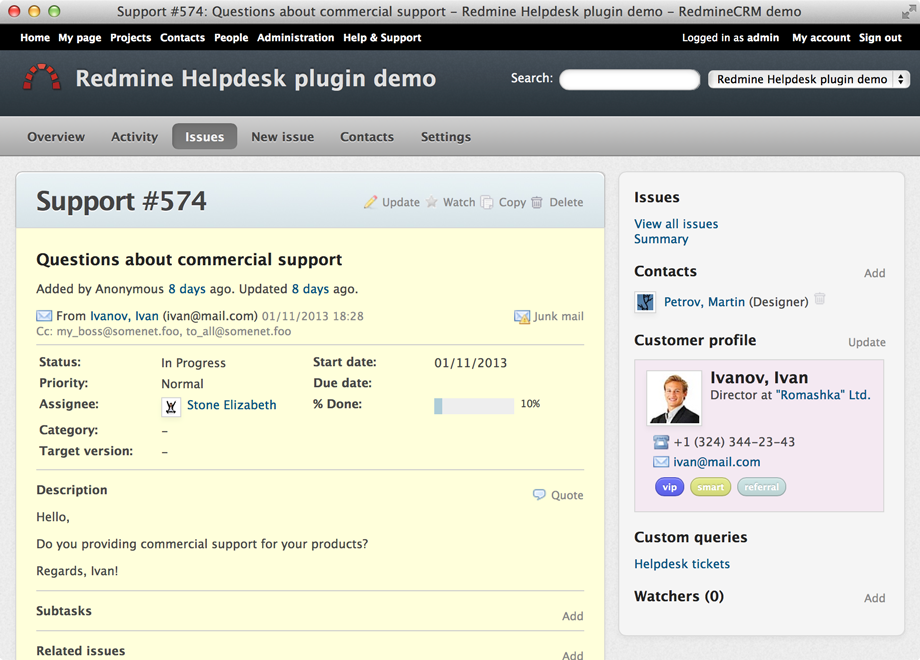Mark message as Junk mail icon
This screenshot has height=660, width=920.
522,317
